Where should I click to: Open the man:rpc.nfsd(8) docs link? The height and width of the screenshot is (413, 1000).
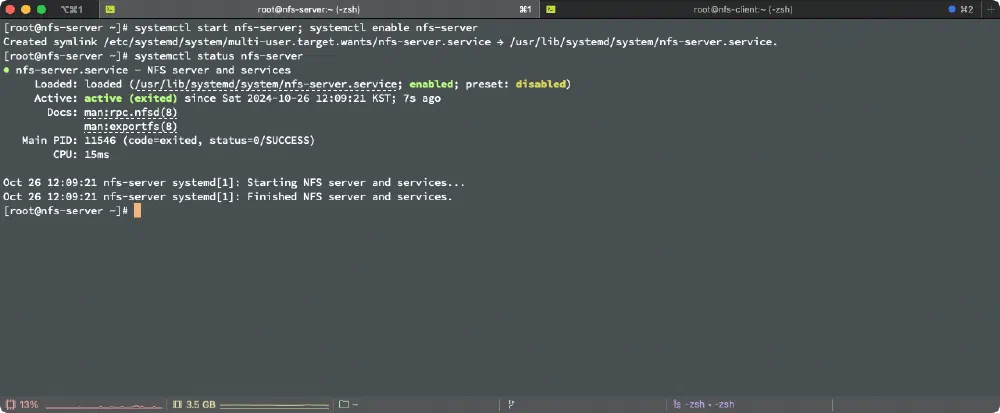click(x=130, y=113)
